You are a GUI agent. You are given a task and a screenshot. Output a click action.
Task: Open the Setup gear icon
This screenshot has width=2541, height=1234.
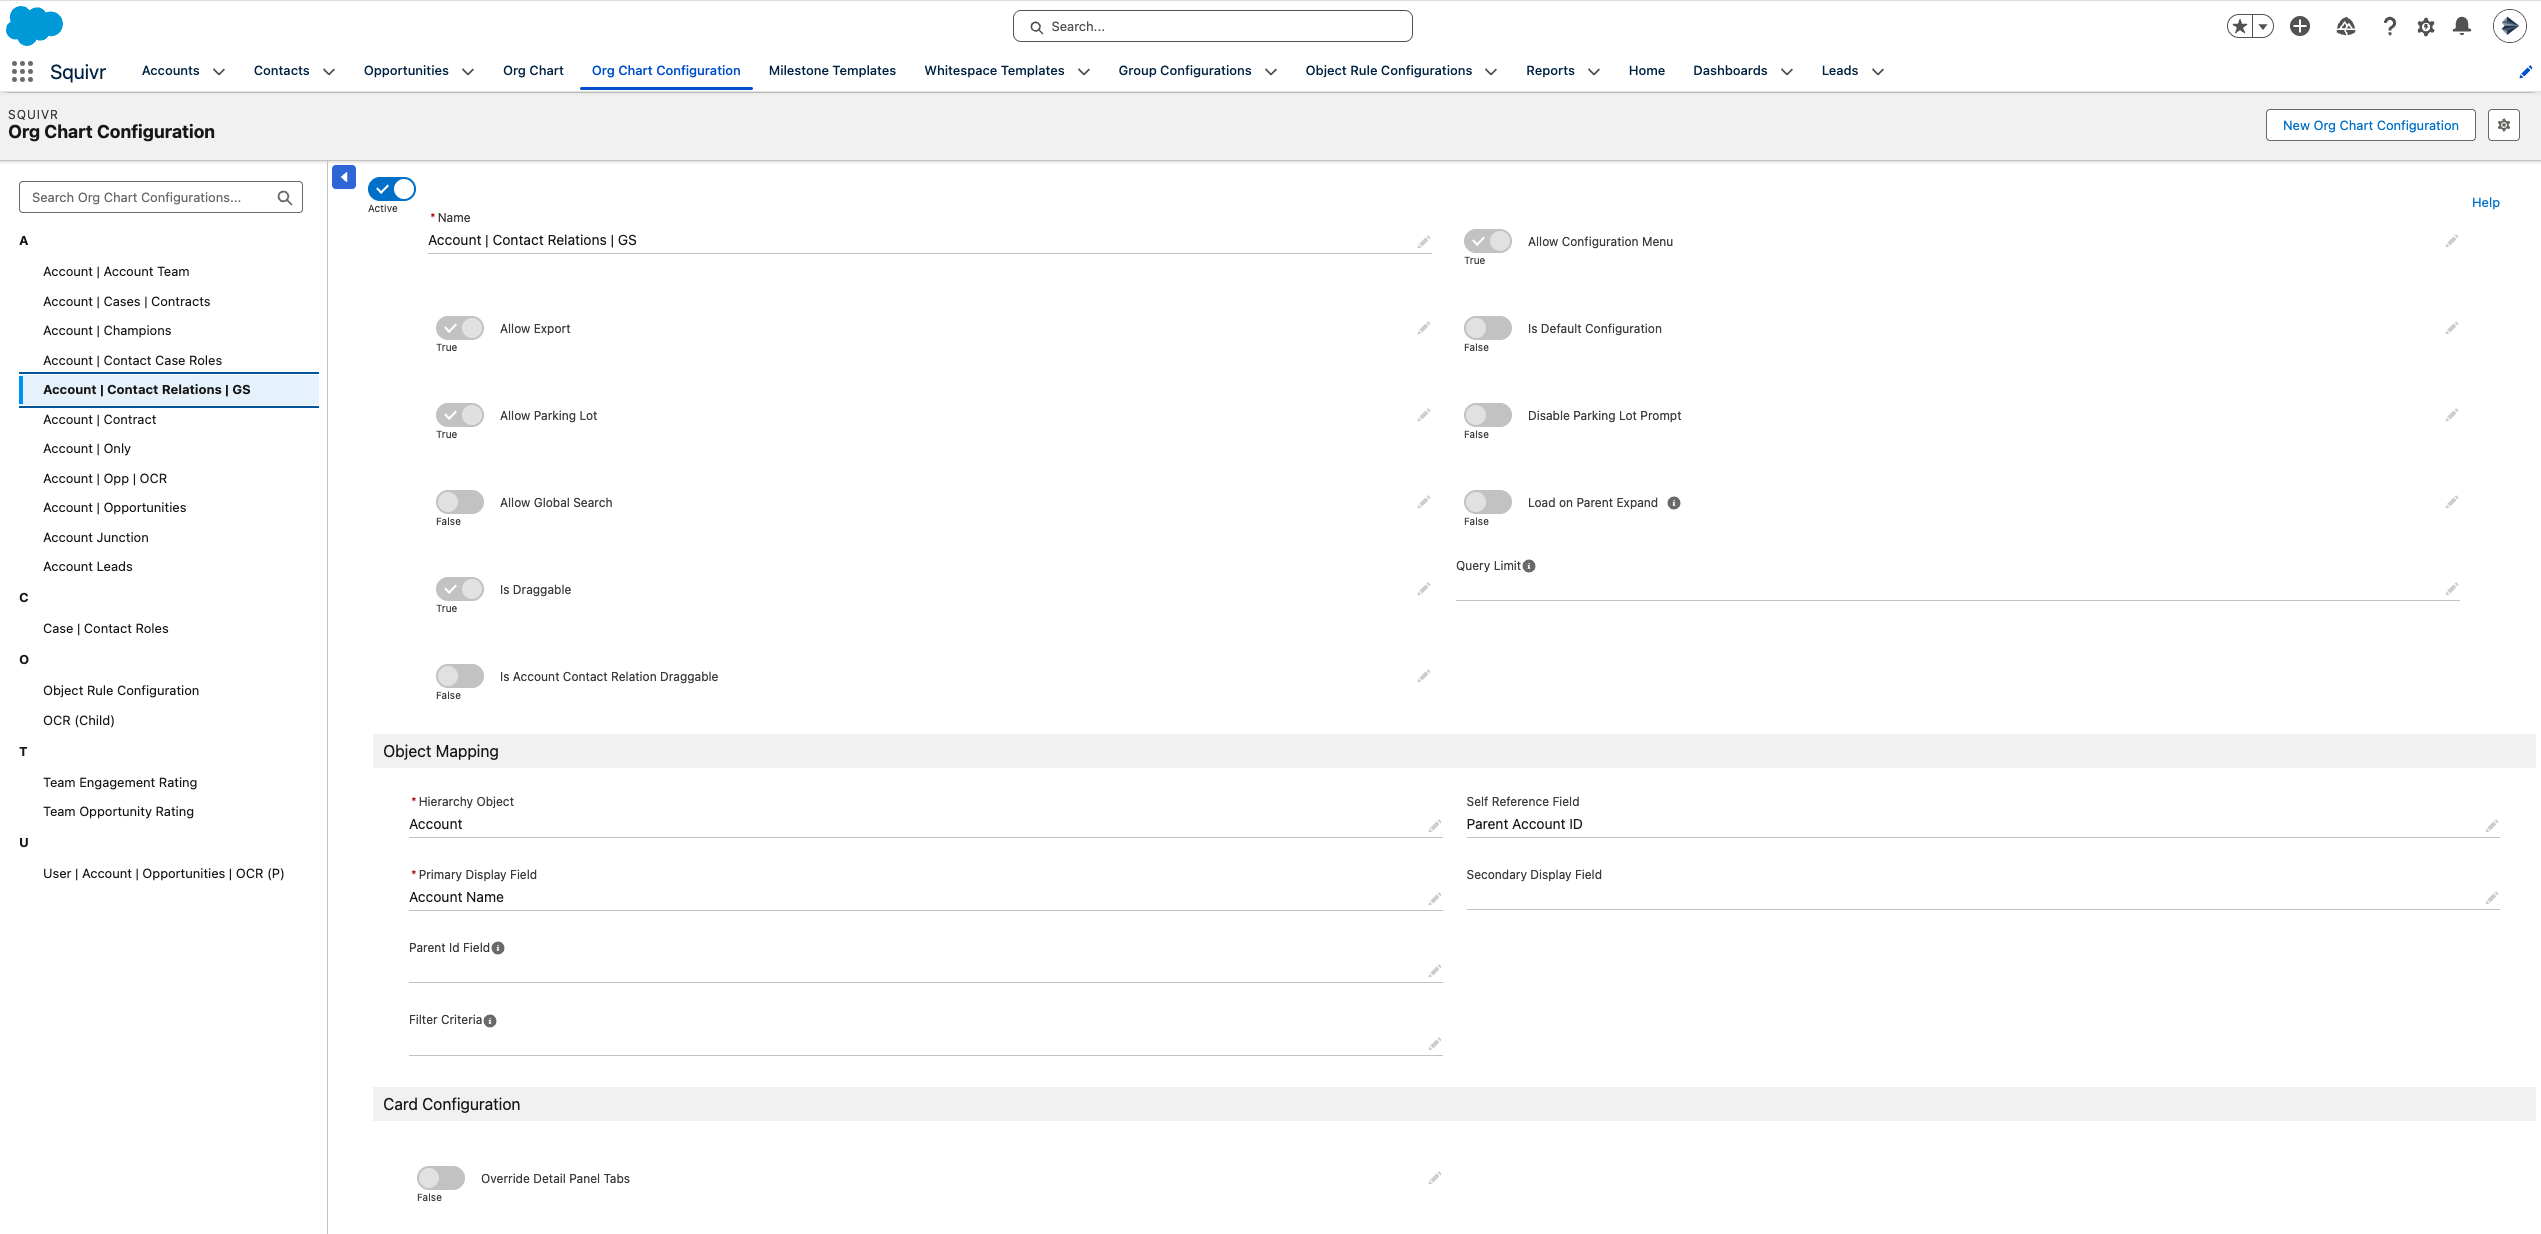[x=2425, y=26]
